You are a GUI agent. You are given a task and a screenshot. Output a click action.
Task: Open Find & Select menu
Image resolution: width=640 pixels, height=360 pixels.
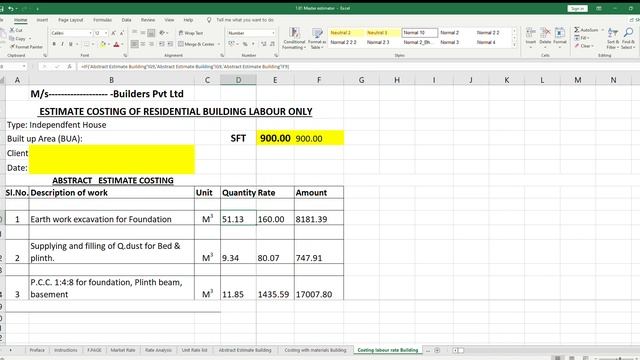(629, 38)
